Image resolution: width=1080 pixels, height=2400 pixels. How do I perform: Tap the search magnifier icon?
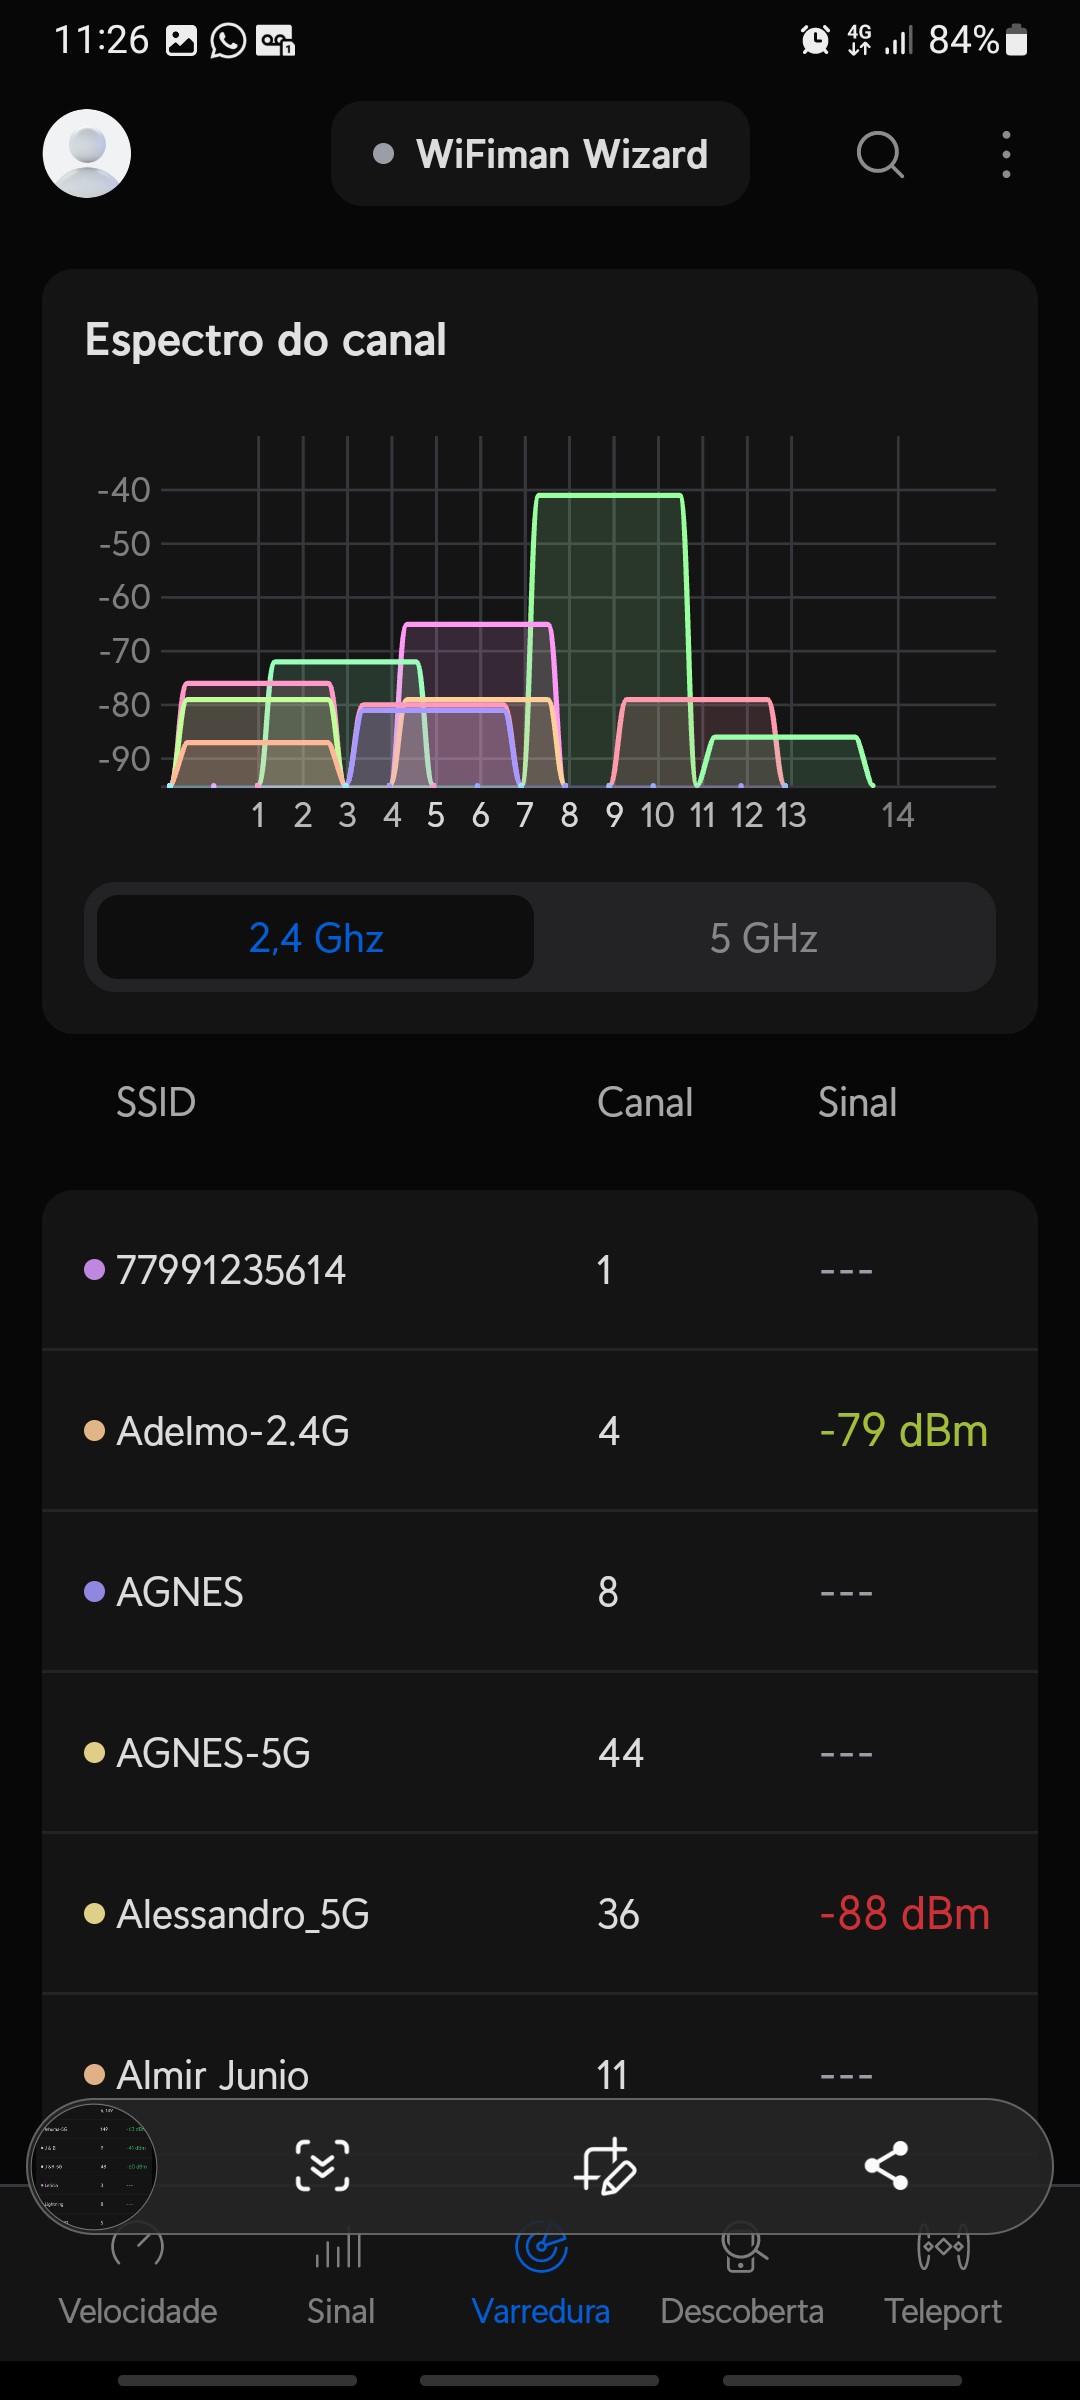pyautogui.click(x=880, y=155)
